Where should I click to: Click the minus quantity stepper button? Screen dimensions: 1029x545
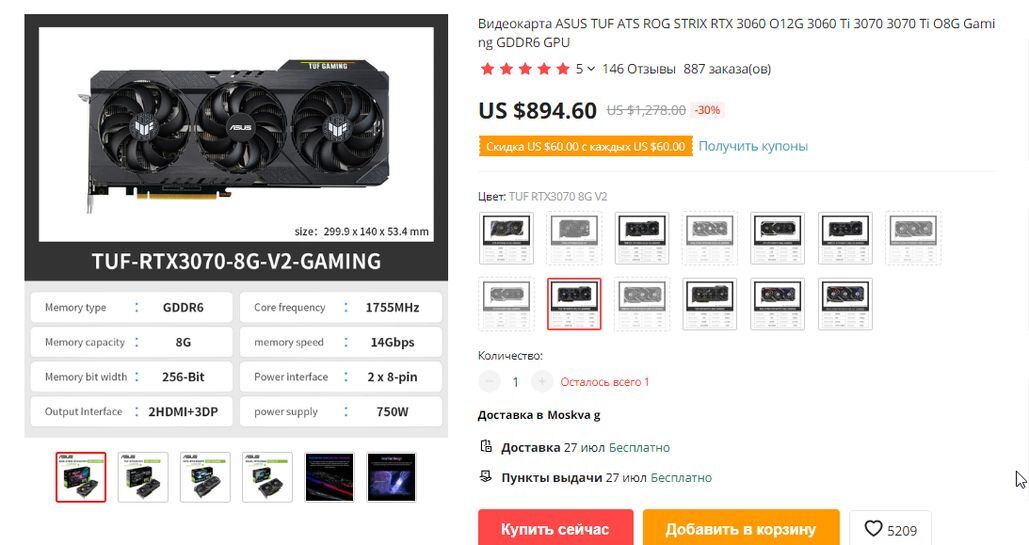tap(489, 382)
